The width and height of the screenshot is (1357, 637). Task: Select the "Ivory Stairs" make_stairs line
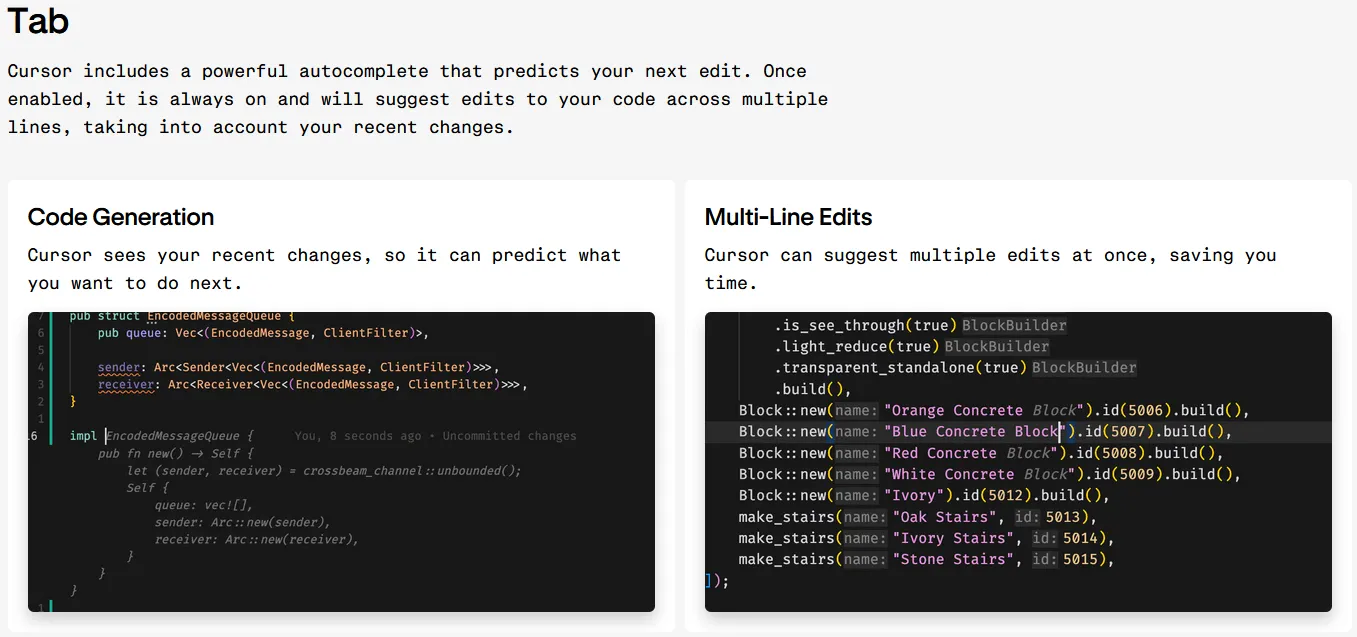[925, 538]
